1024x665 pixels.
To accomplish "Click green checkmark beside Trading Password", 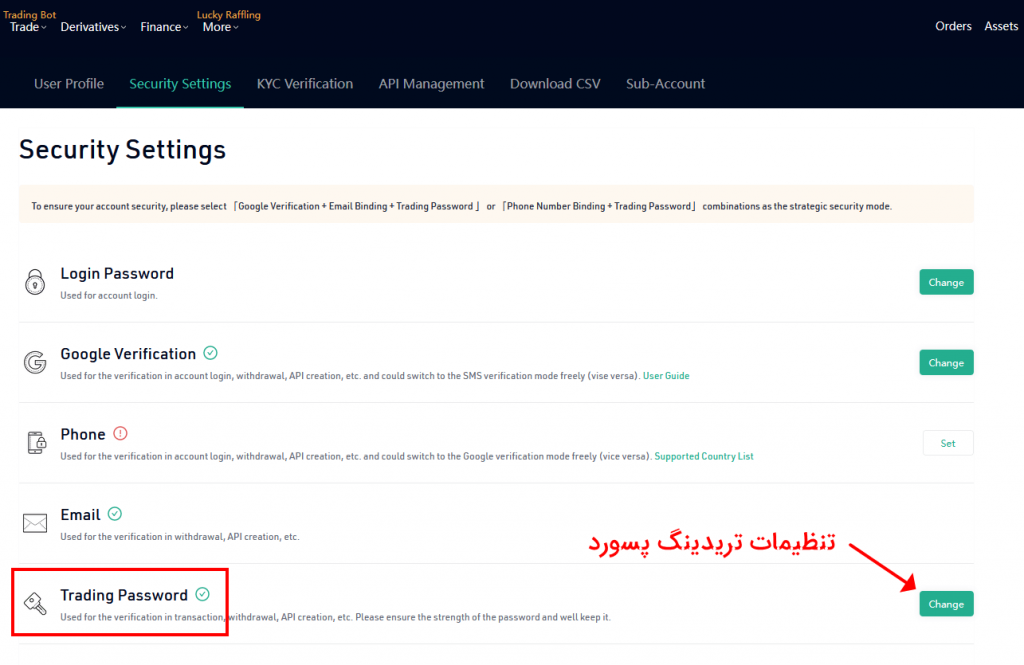I will click(203, 594).
